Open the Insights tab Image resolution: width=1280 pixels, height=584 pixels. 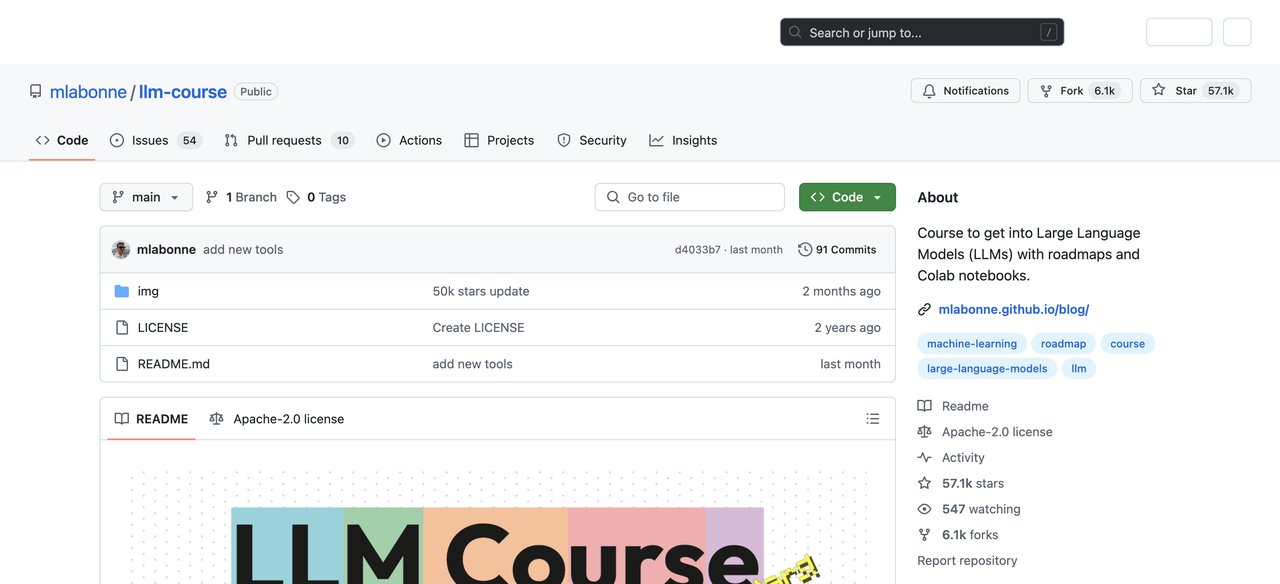683,140
